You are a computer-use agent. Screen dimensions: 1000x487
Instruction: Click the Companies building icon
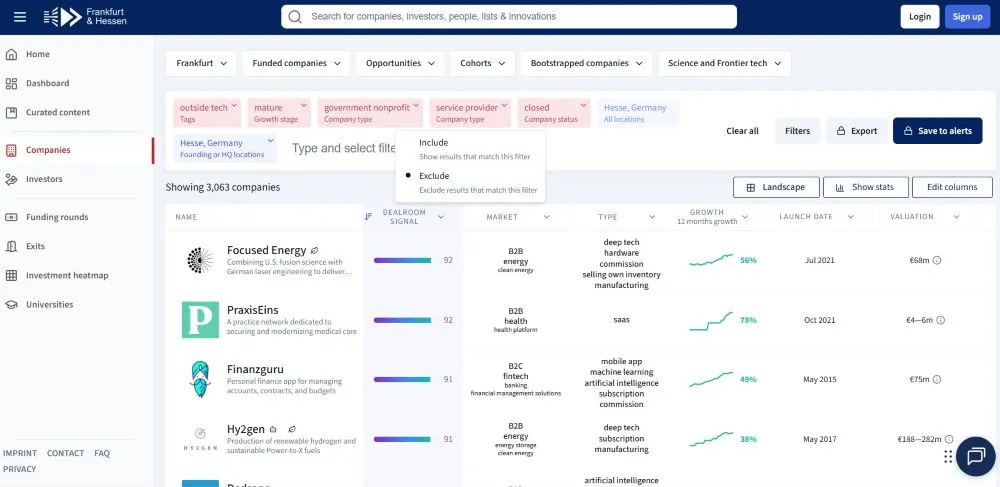[x=11, y=150]
